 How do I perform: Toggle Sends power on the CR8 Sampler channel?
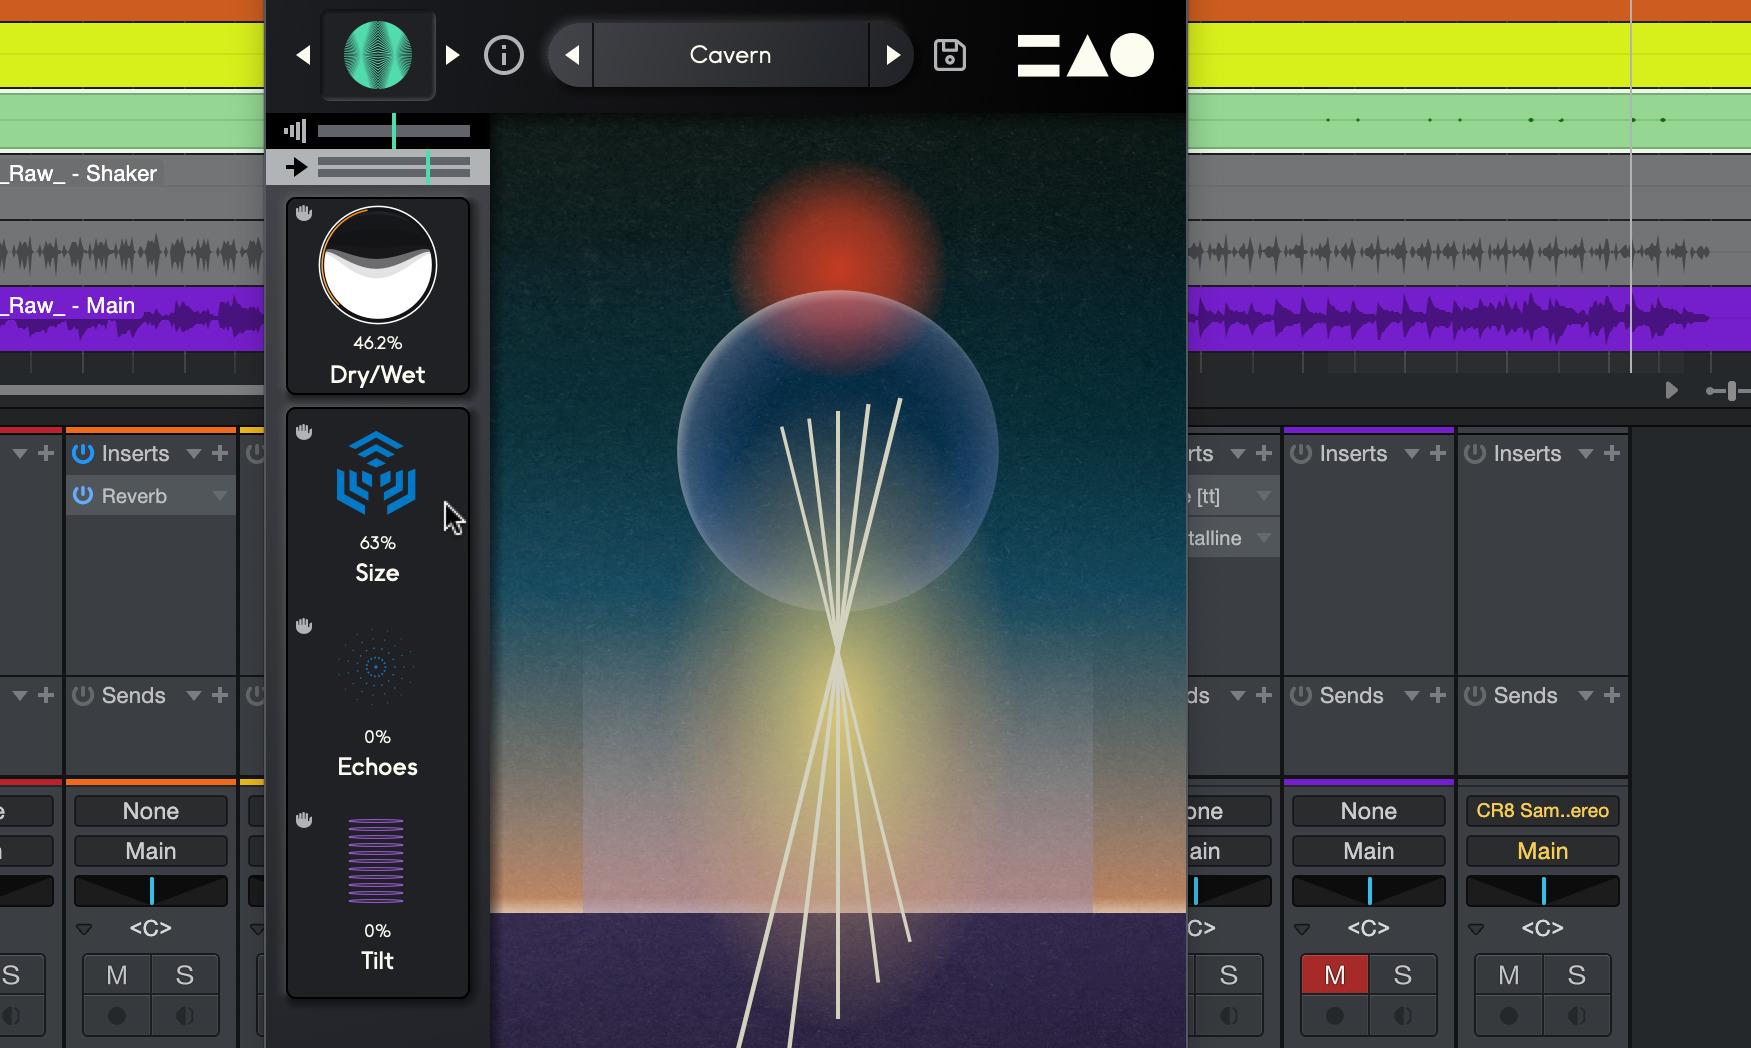pyautogui.click(x=1475, y=695)
